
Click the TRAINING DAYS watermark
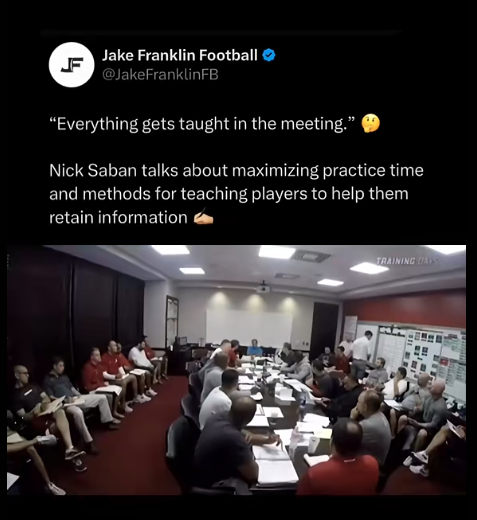tap(407, 261)
